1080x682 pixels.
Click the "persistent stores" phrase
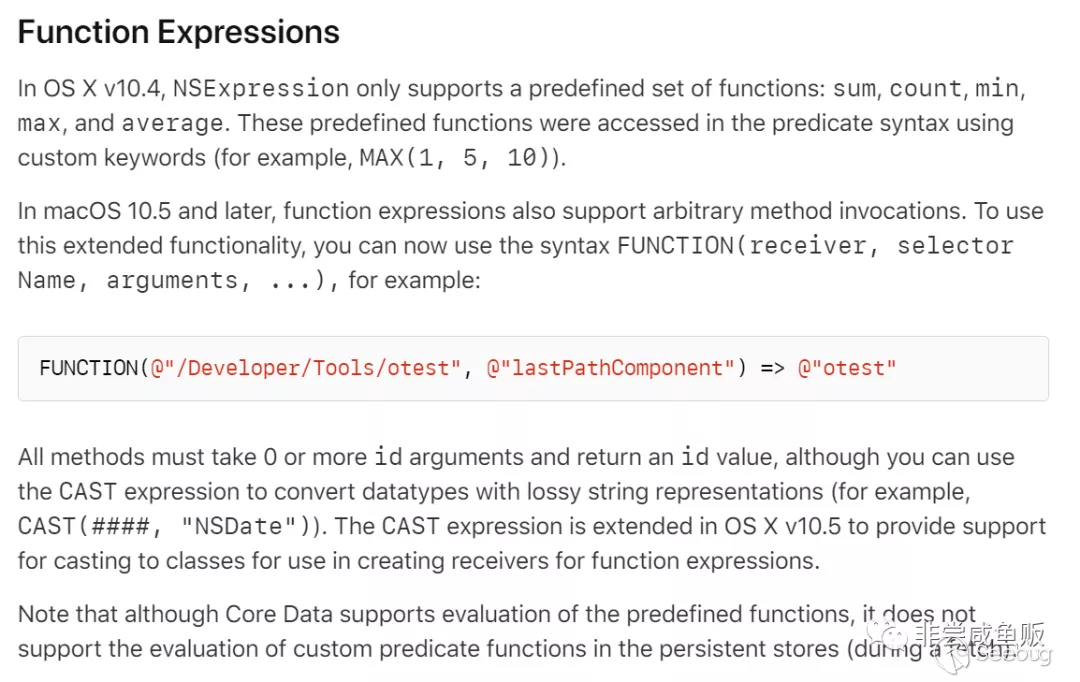pos(753,648)
